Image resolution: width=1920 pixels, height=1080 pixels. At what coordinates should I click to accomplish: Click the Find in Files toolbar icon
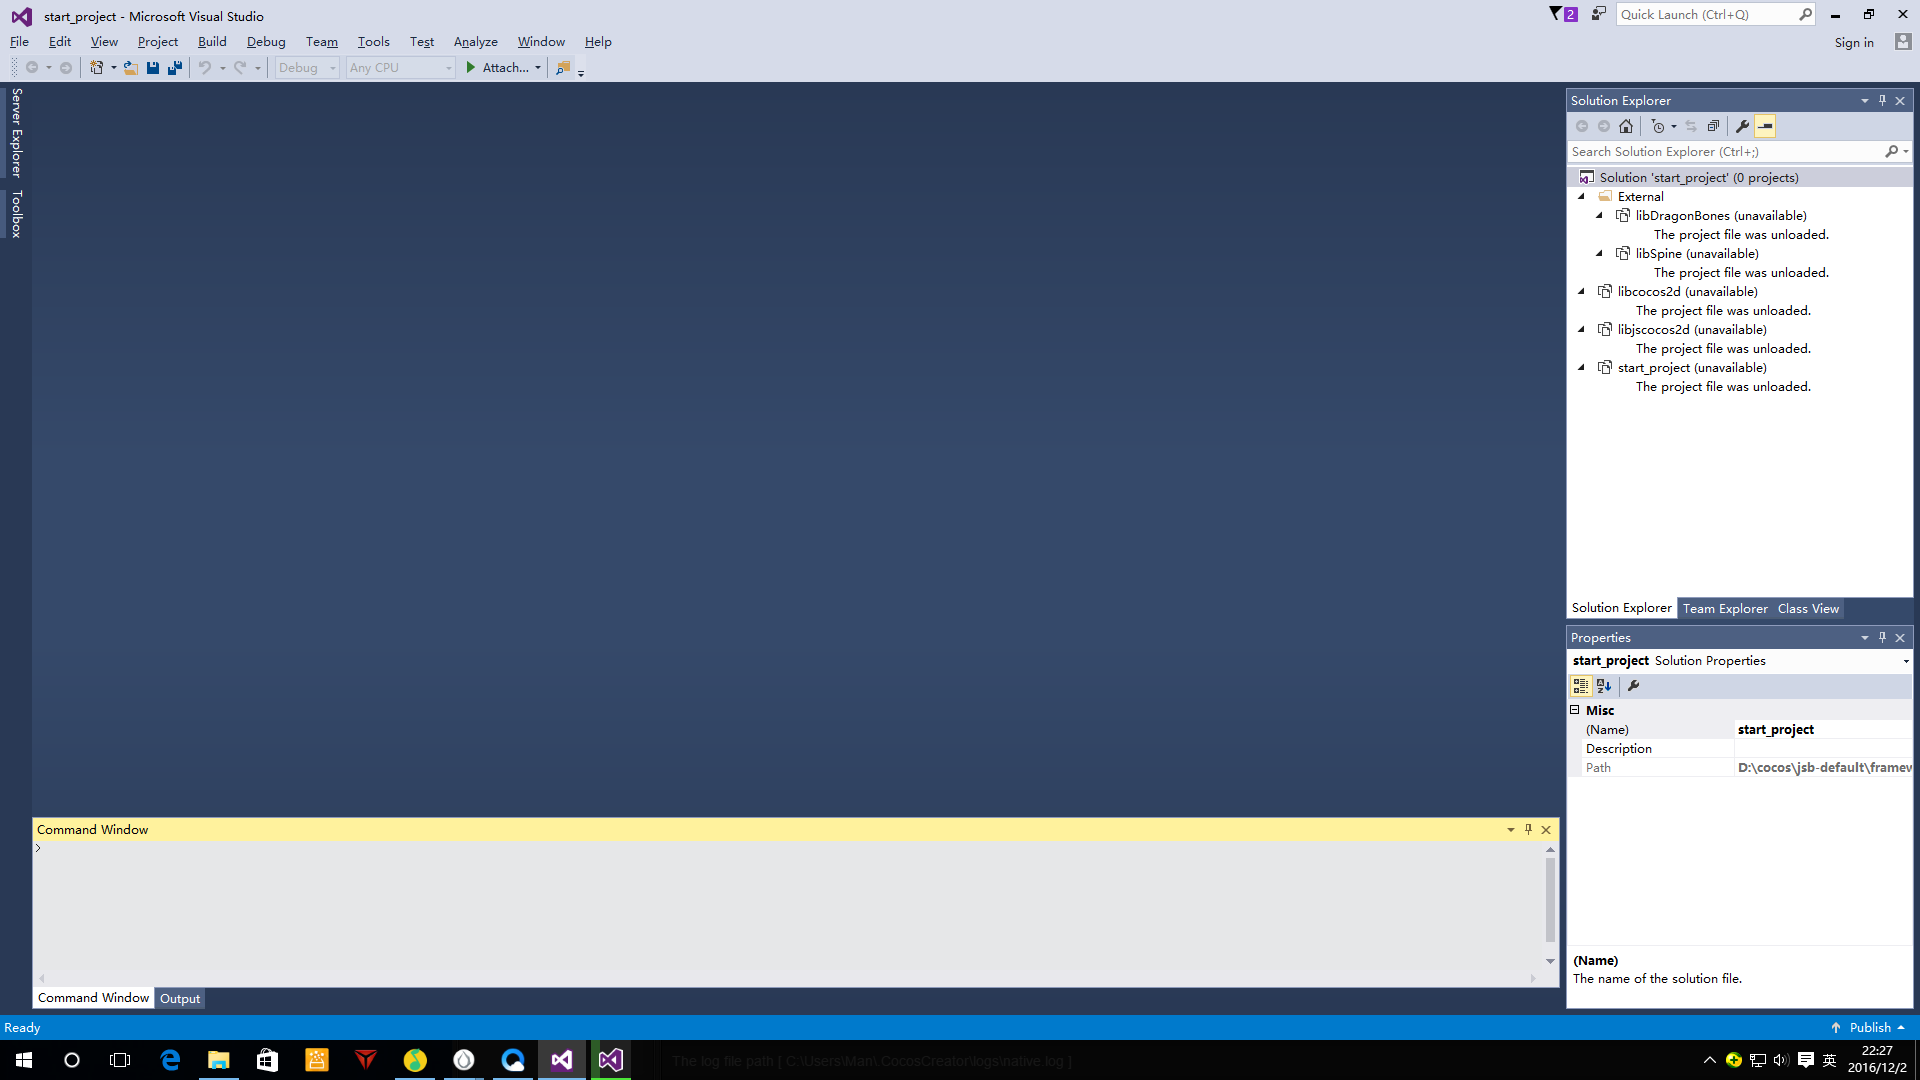click(x=563, y=68)
